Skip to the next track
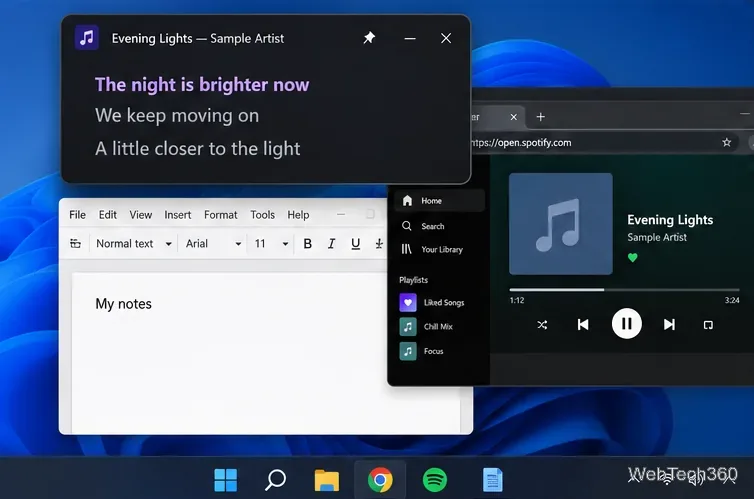 tap(669, 325)
